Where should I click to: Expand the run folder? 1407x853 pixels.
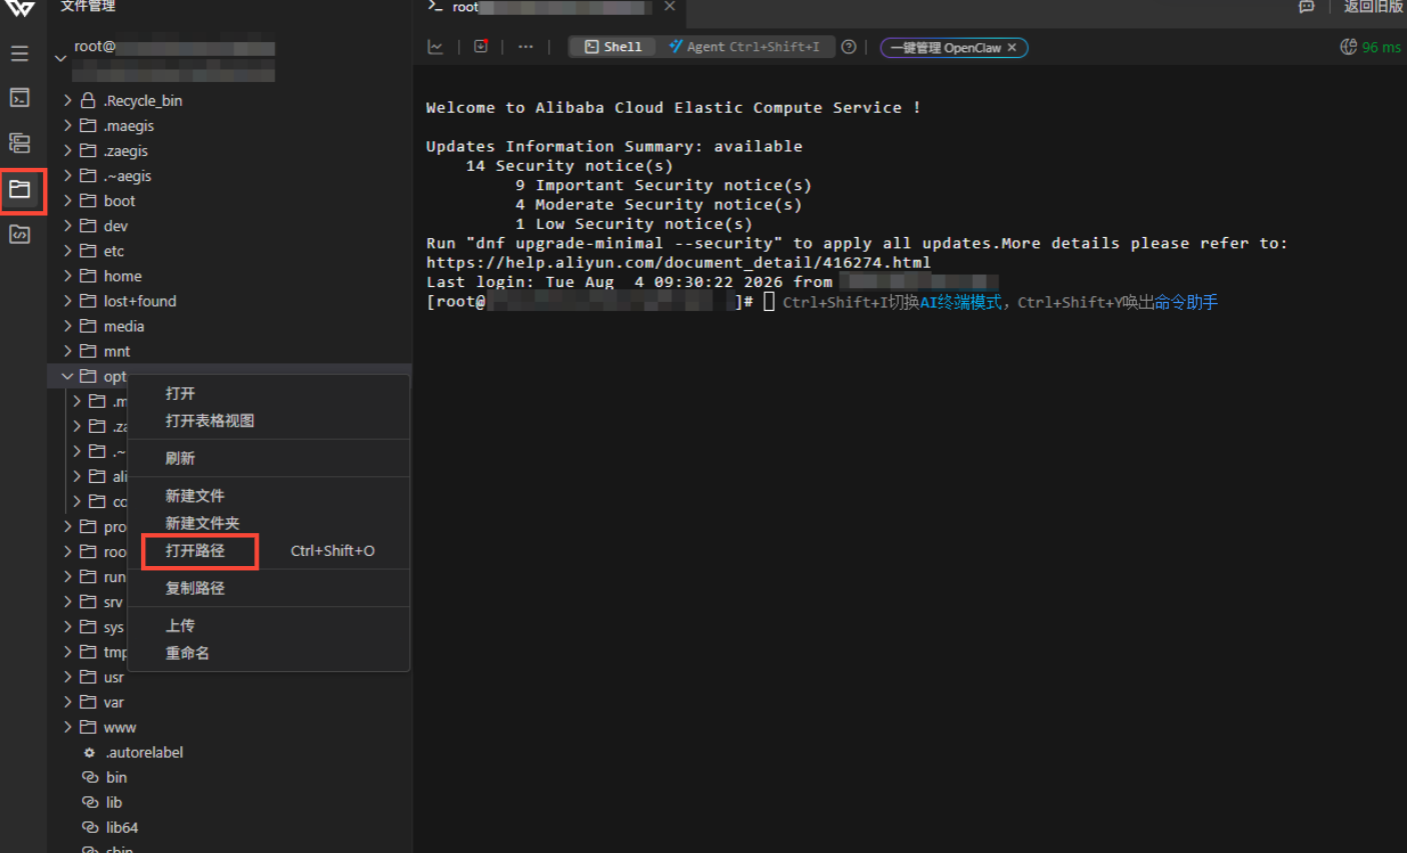[x=68, y=577]
